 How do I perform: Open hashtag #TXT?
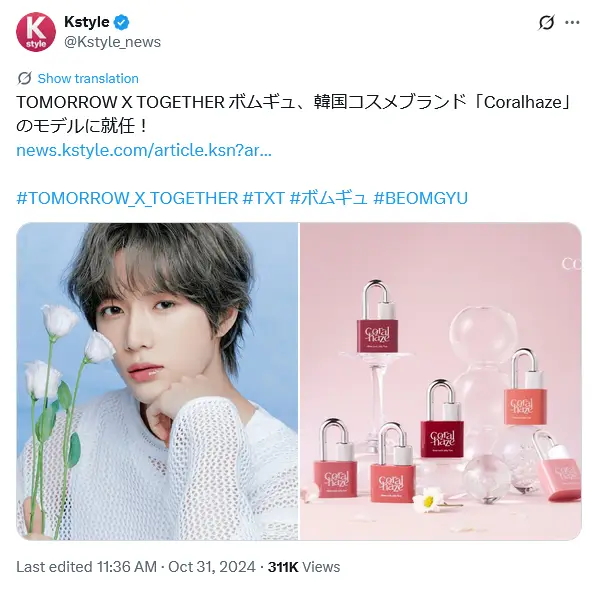[x=264, y=198]
